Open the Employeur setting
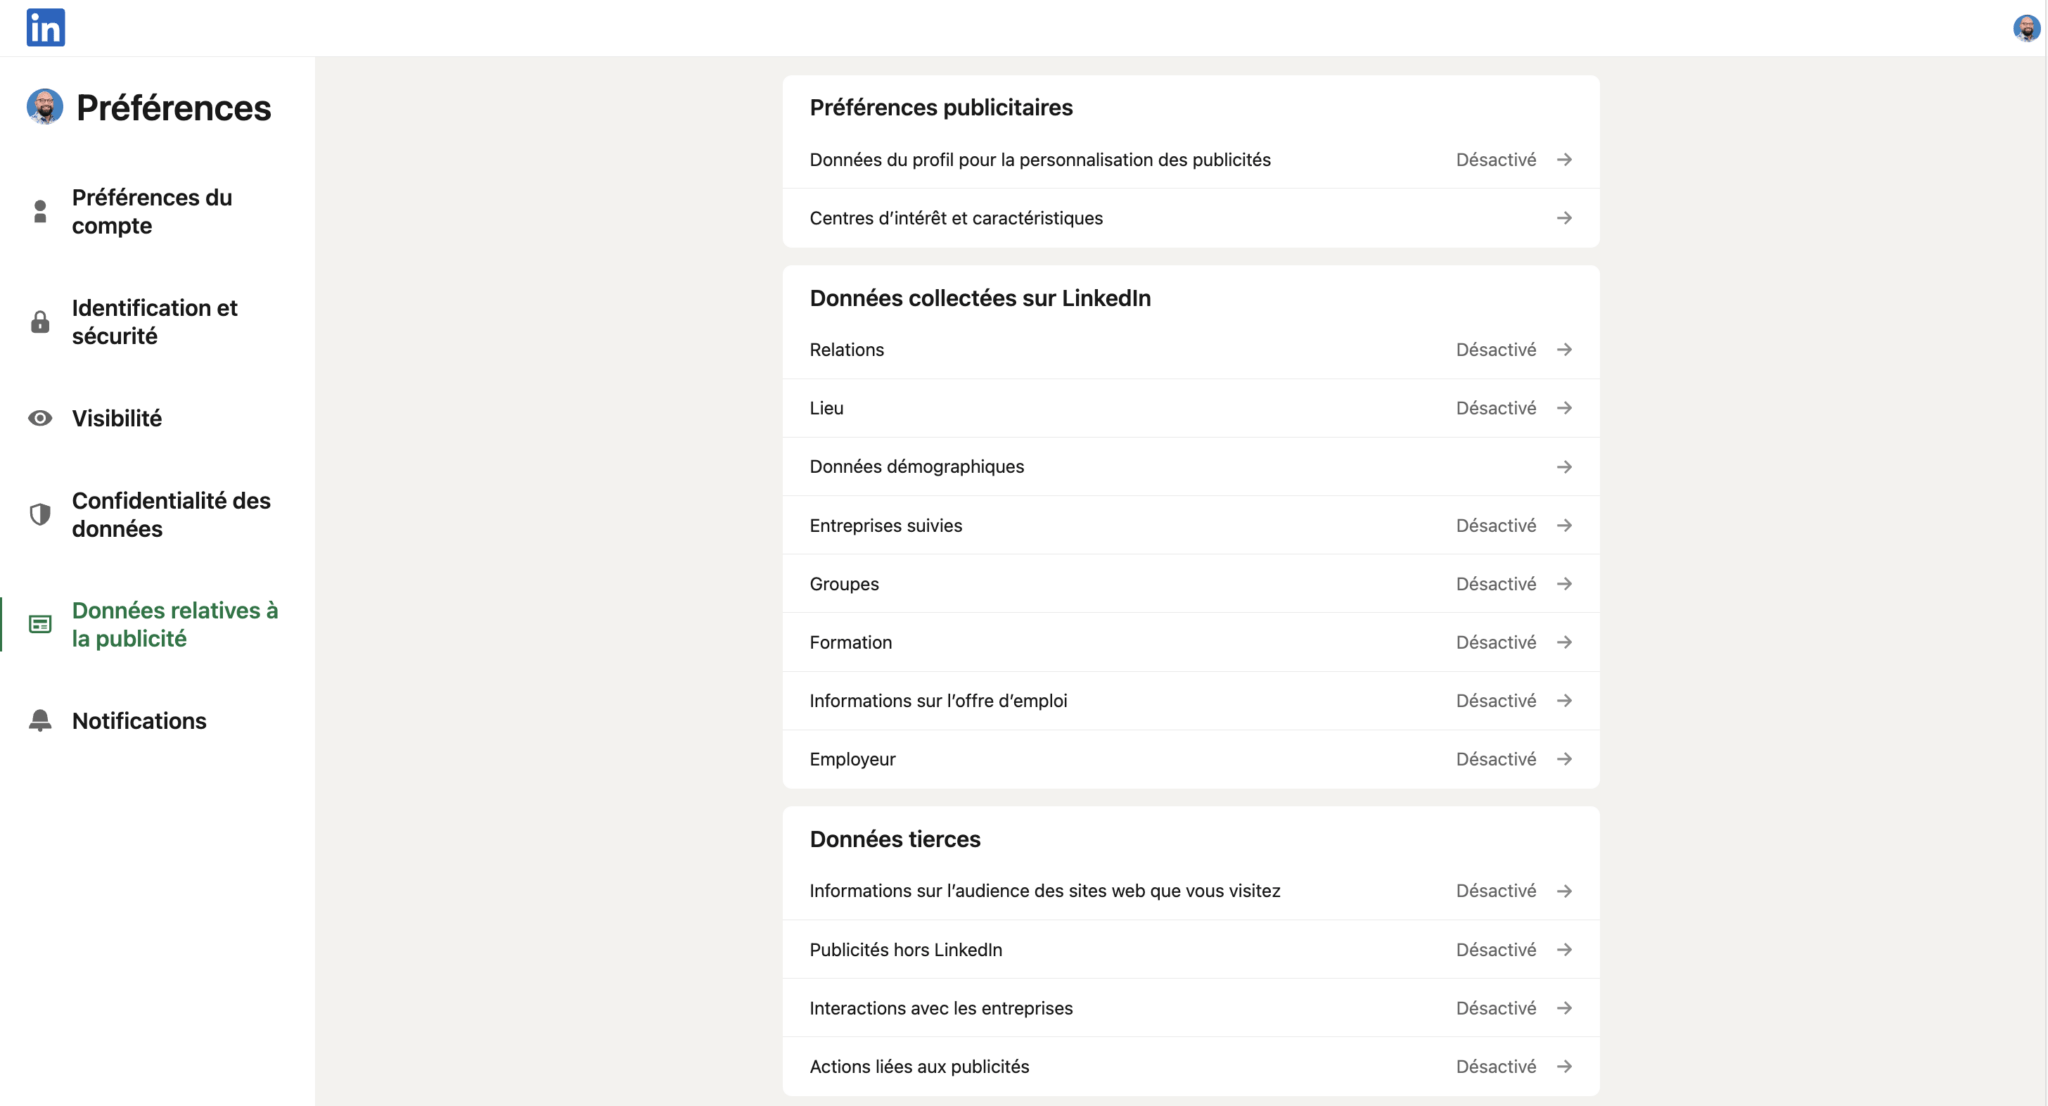Screen dimensions: 2048x1106 (1191, 759)
